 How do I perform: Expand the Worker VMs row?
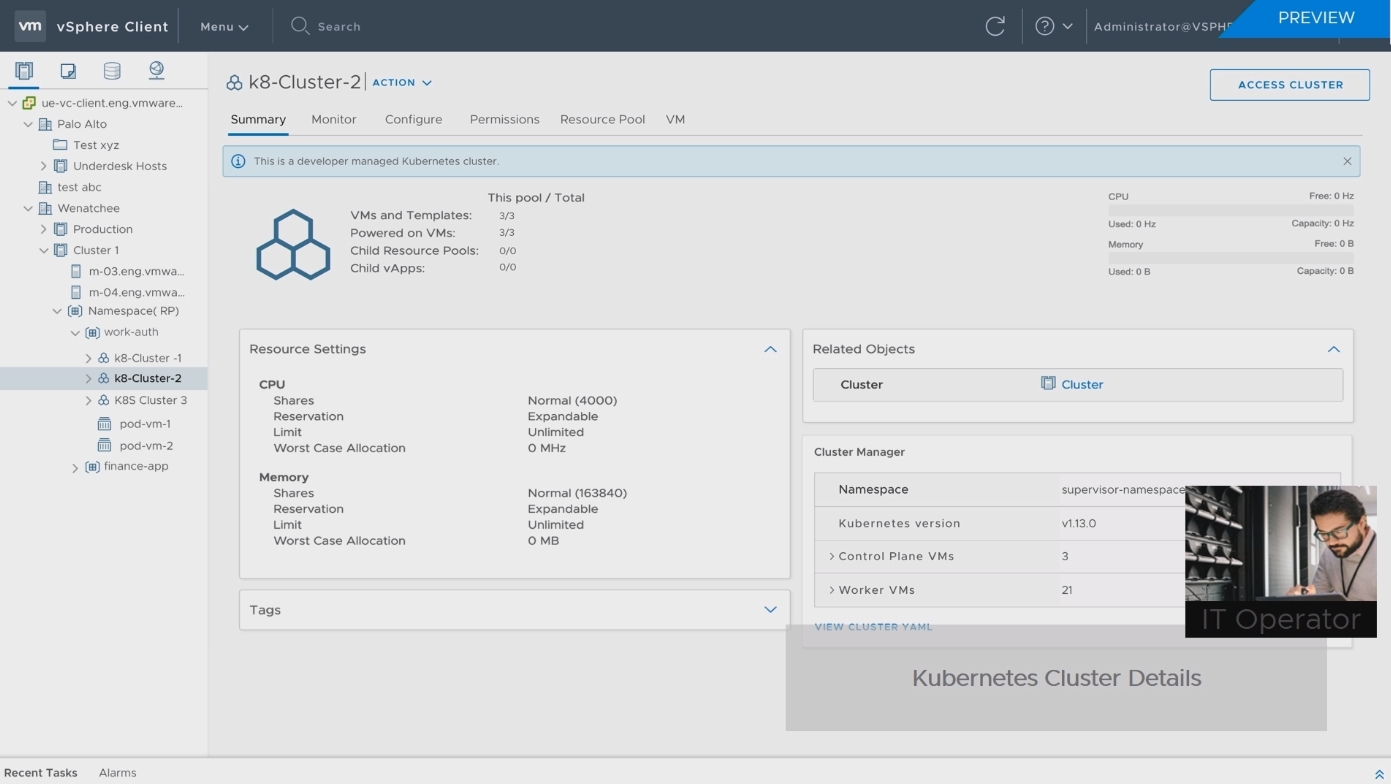[x=831, y=590]
